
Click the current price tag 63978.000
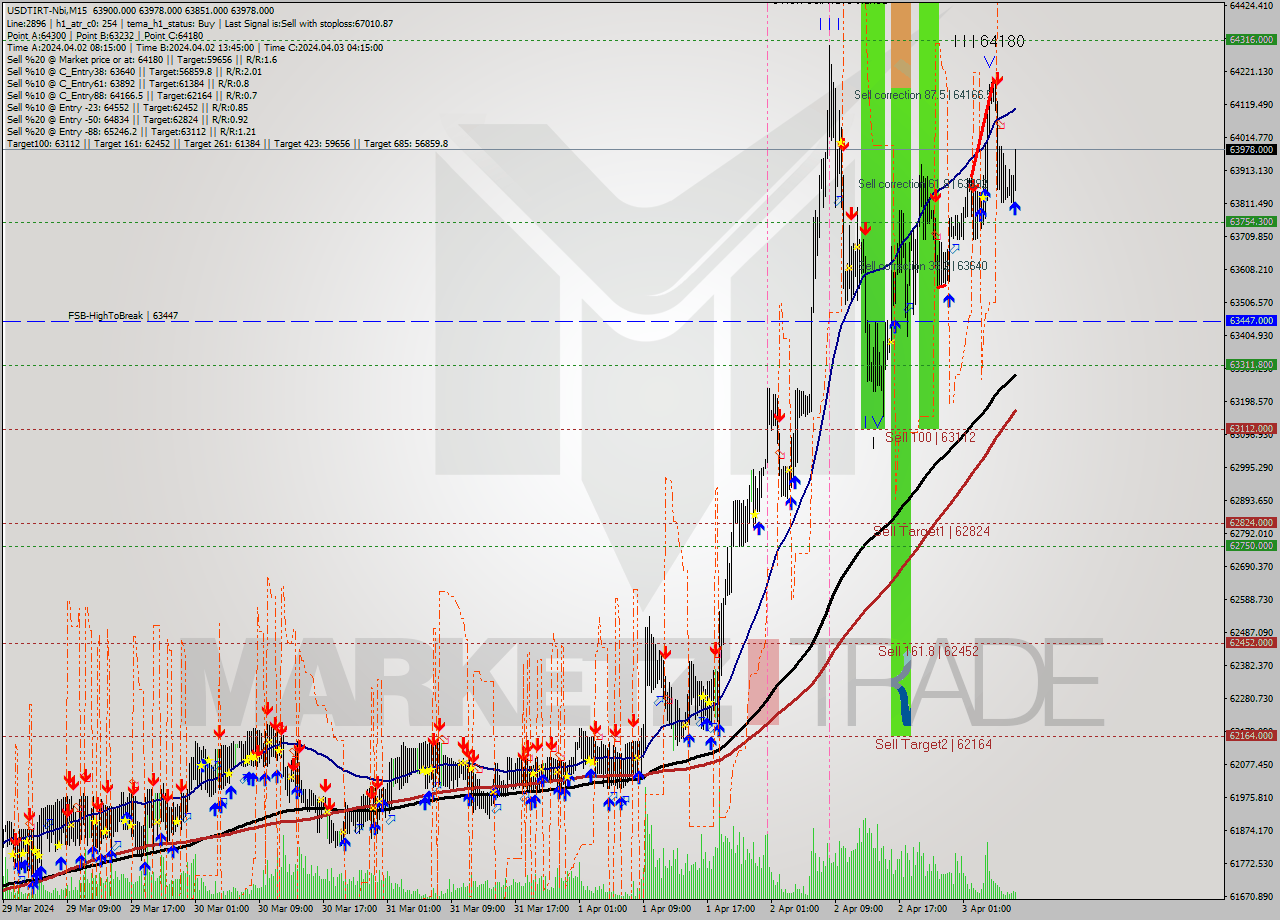pyautogui.click(x=1250, y=149)
